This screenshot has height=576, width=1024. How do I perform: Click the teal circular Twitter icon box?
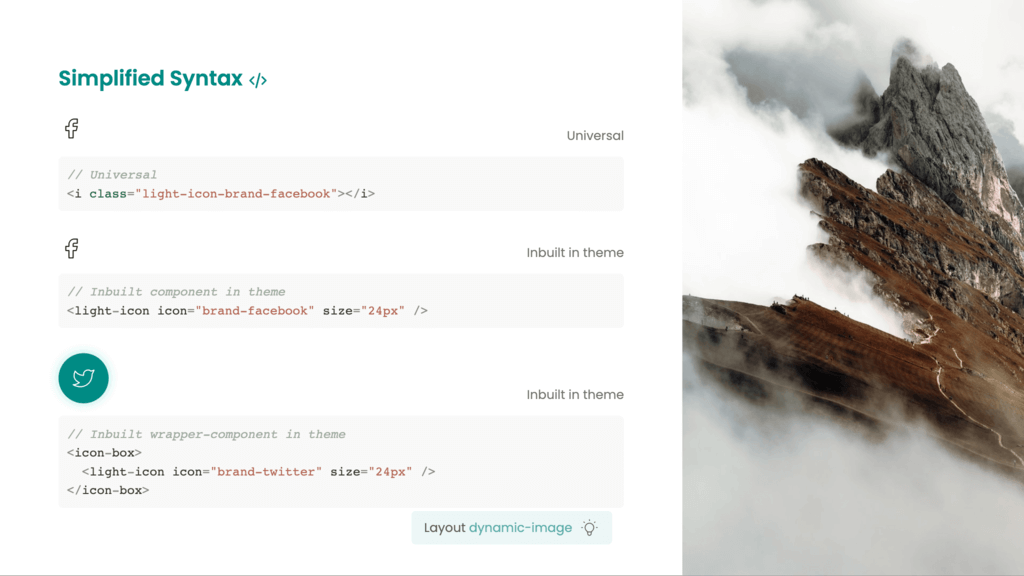(84, 378)
